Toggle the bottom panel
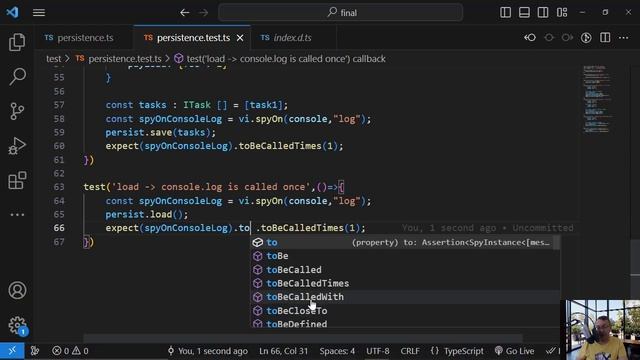640x360 pixels. coord(524,13)
